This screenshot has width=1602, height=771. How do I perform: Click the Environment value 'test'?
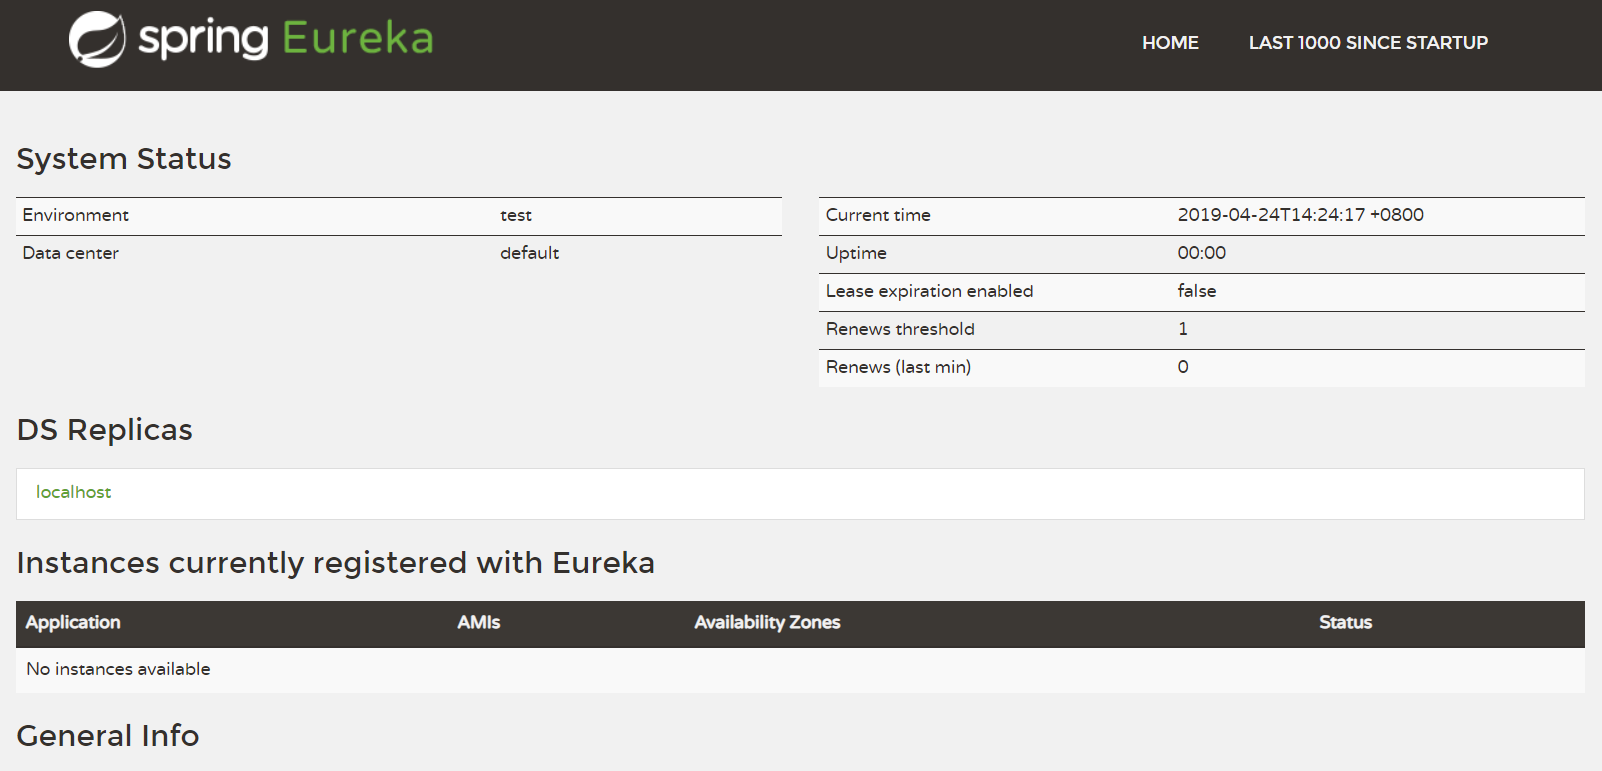(516, 215)
